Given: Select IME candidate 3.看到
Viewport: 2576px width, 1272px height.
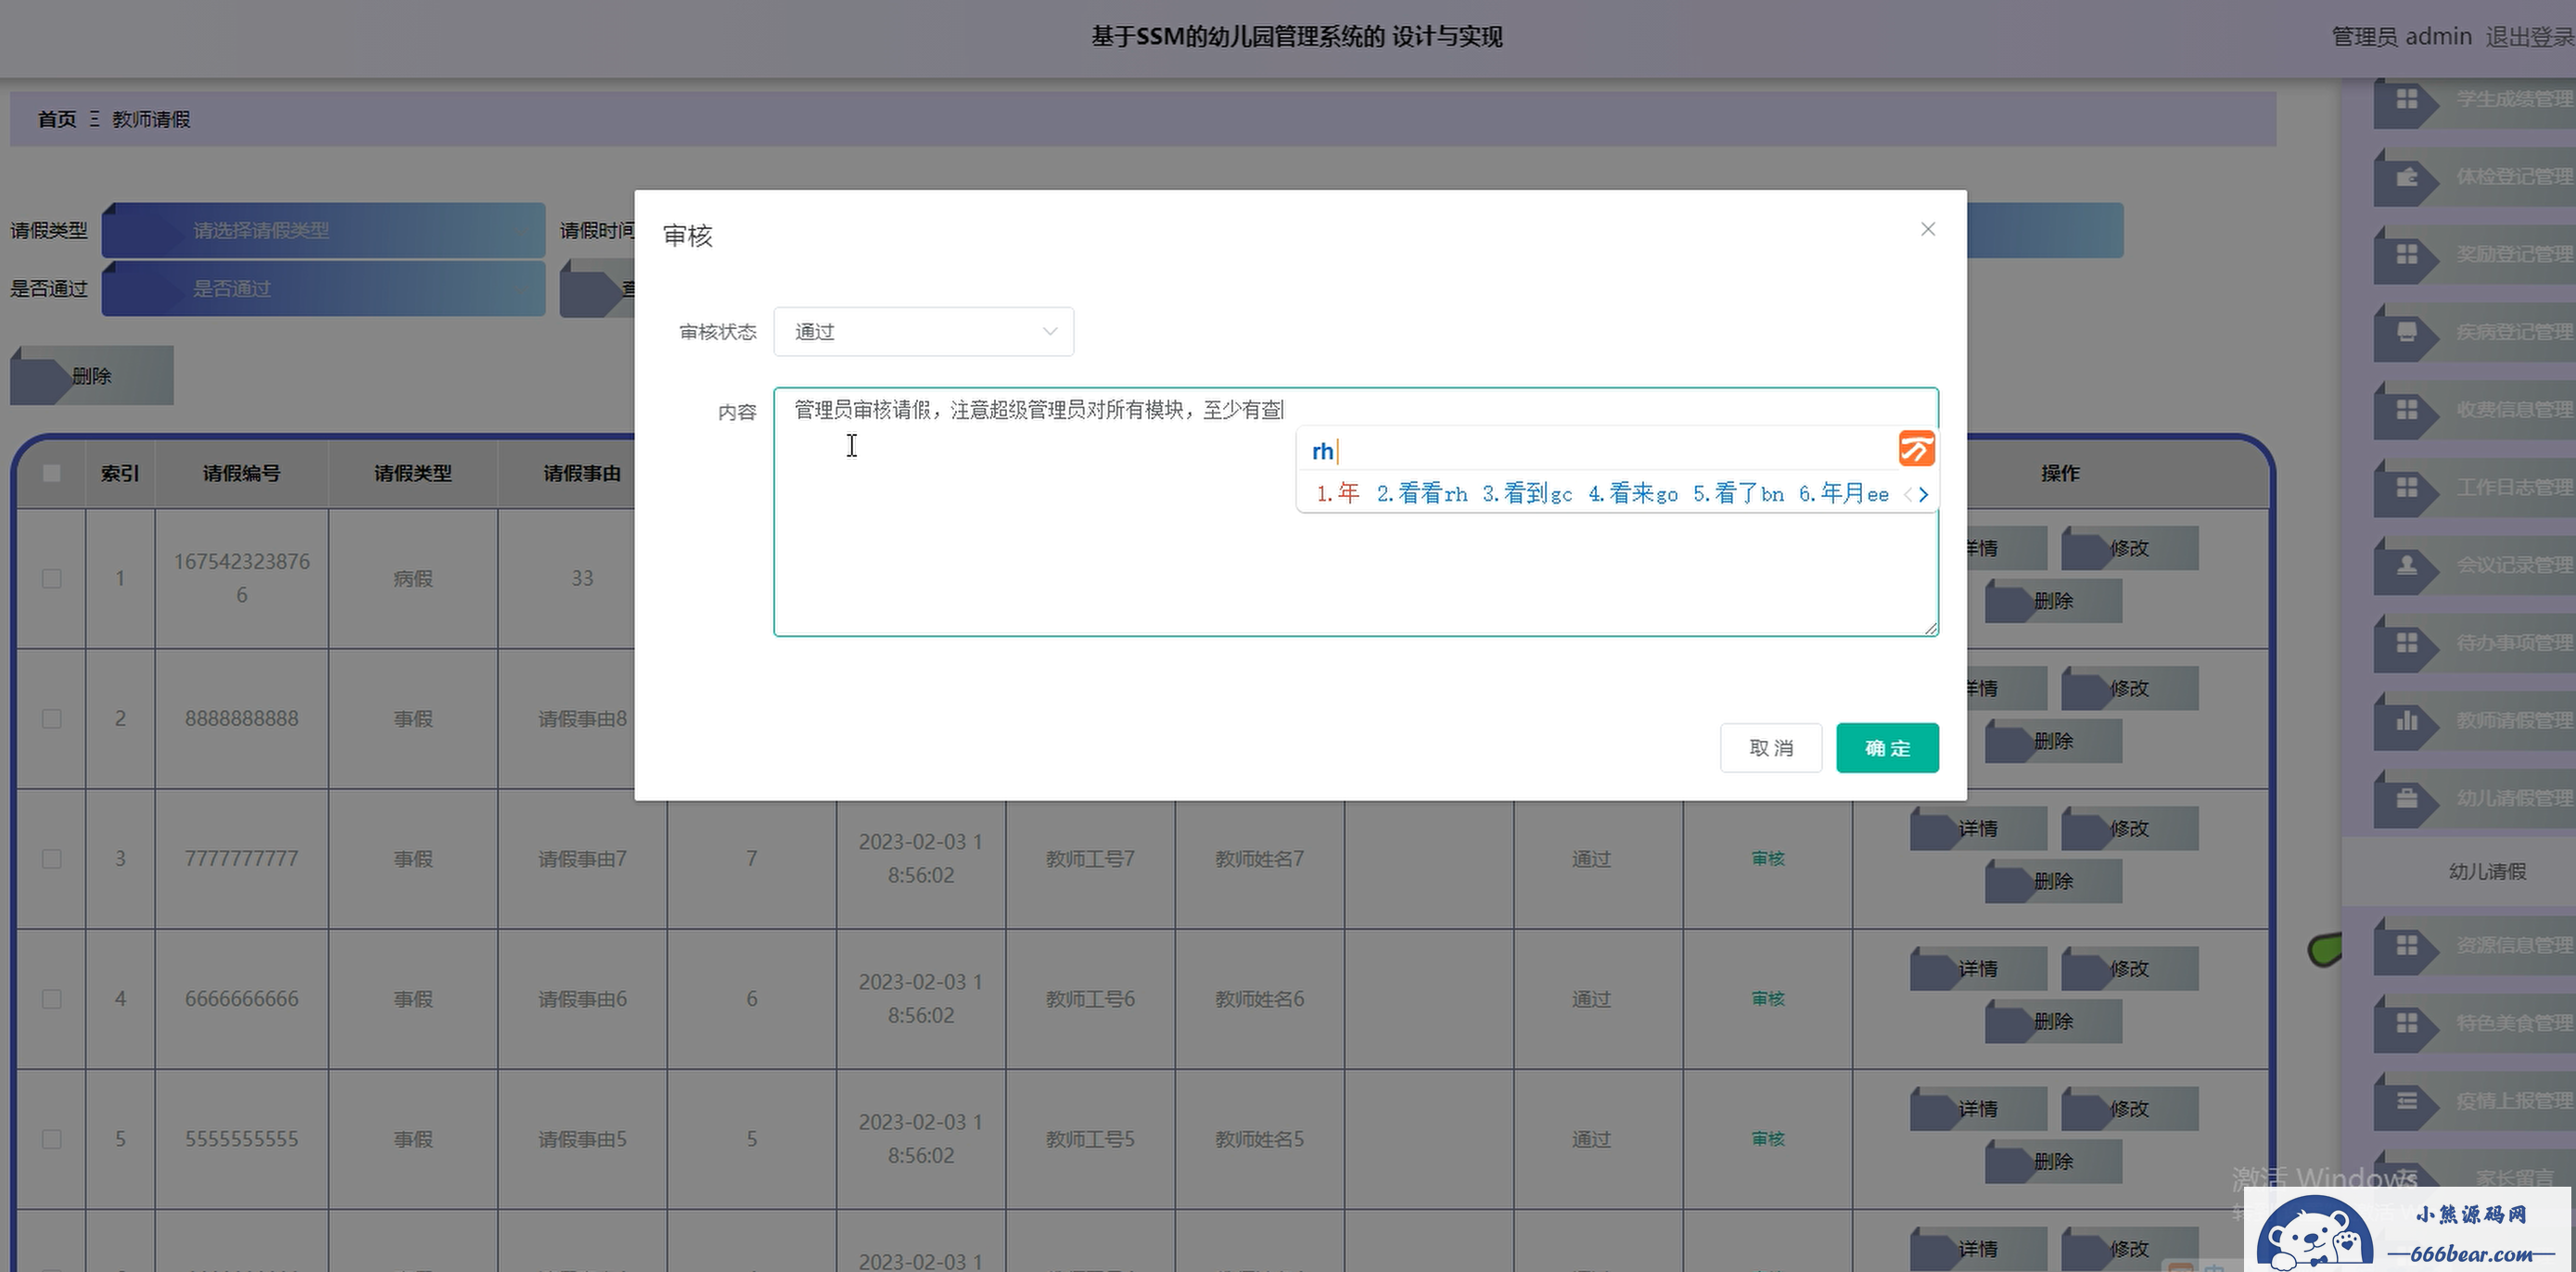Looking at the screenshot, I should pos(1527,494).
